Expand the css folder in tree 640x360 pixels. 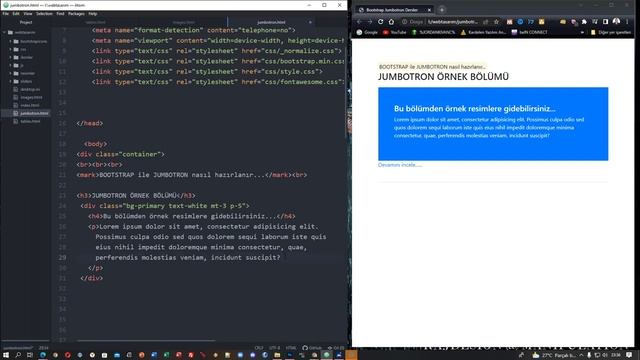click(11, 49)
